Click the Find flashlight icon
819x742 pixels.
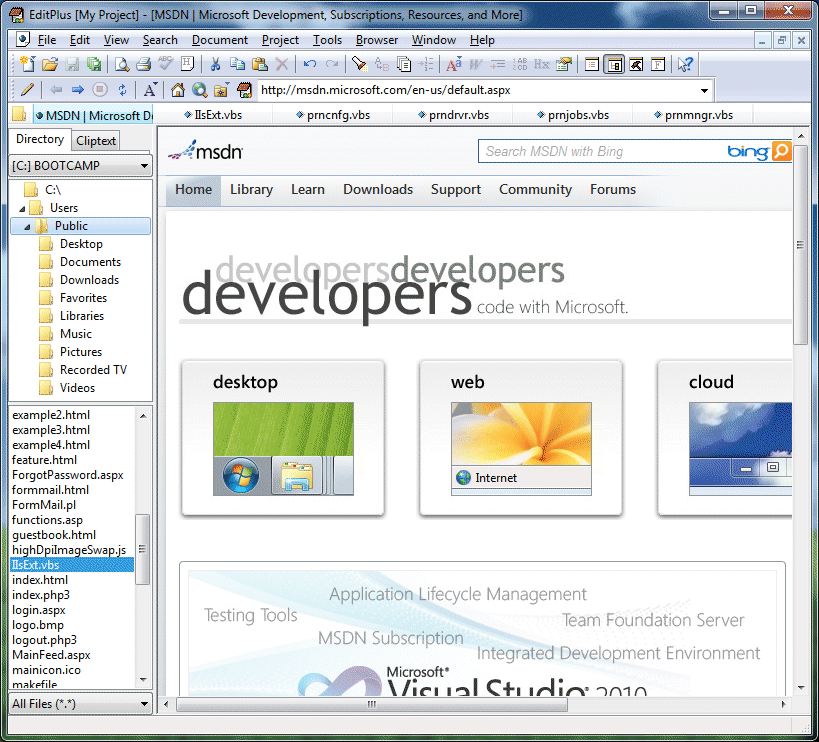[358, 65]
